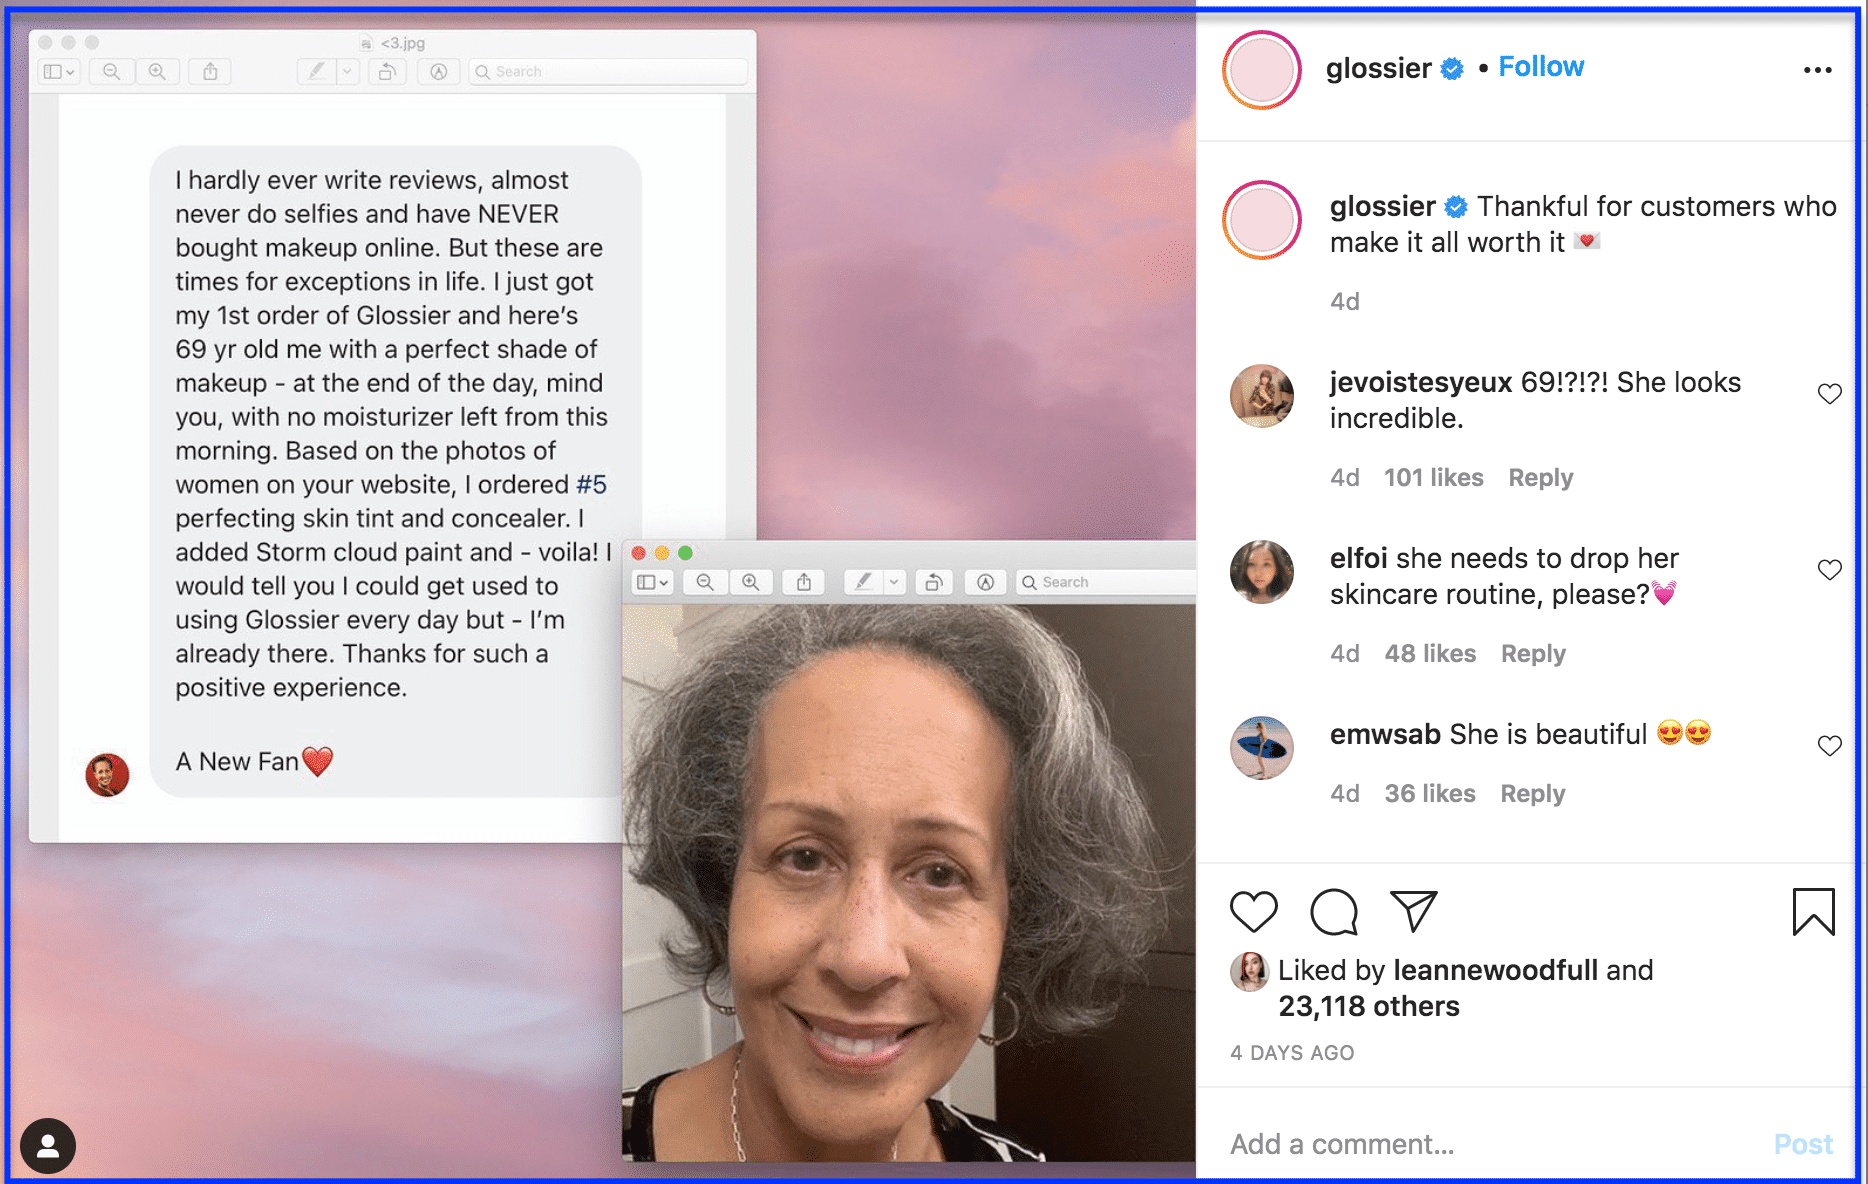The width and height of the screenshot is (1868, 1184).
Task: Like elfoi's comment
Action: click(1829, 570)
